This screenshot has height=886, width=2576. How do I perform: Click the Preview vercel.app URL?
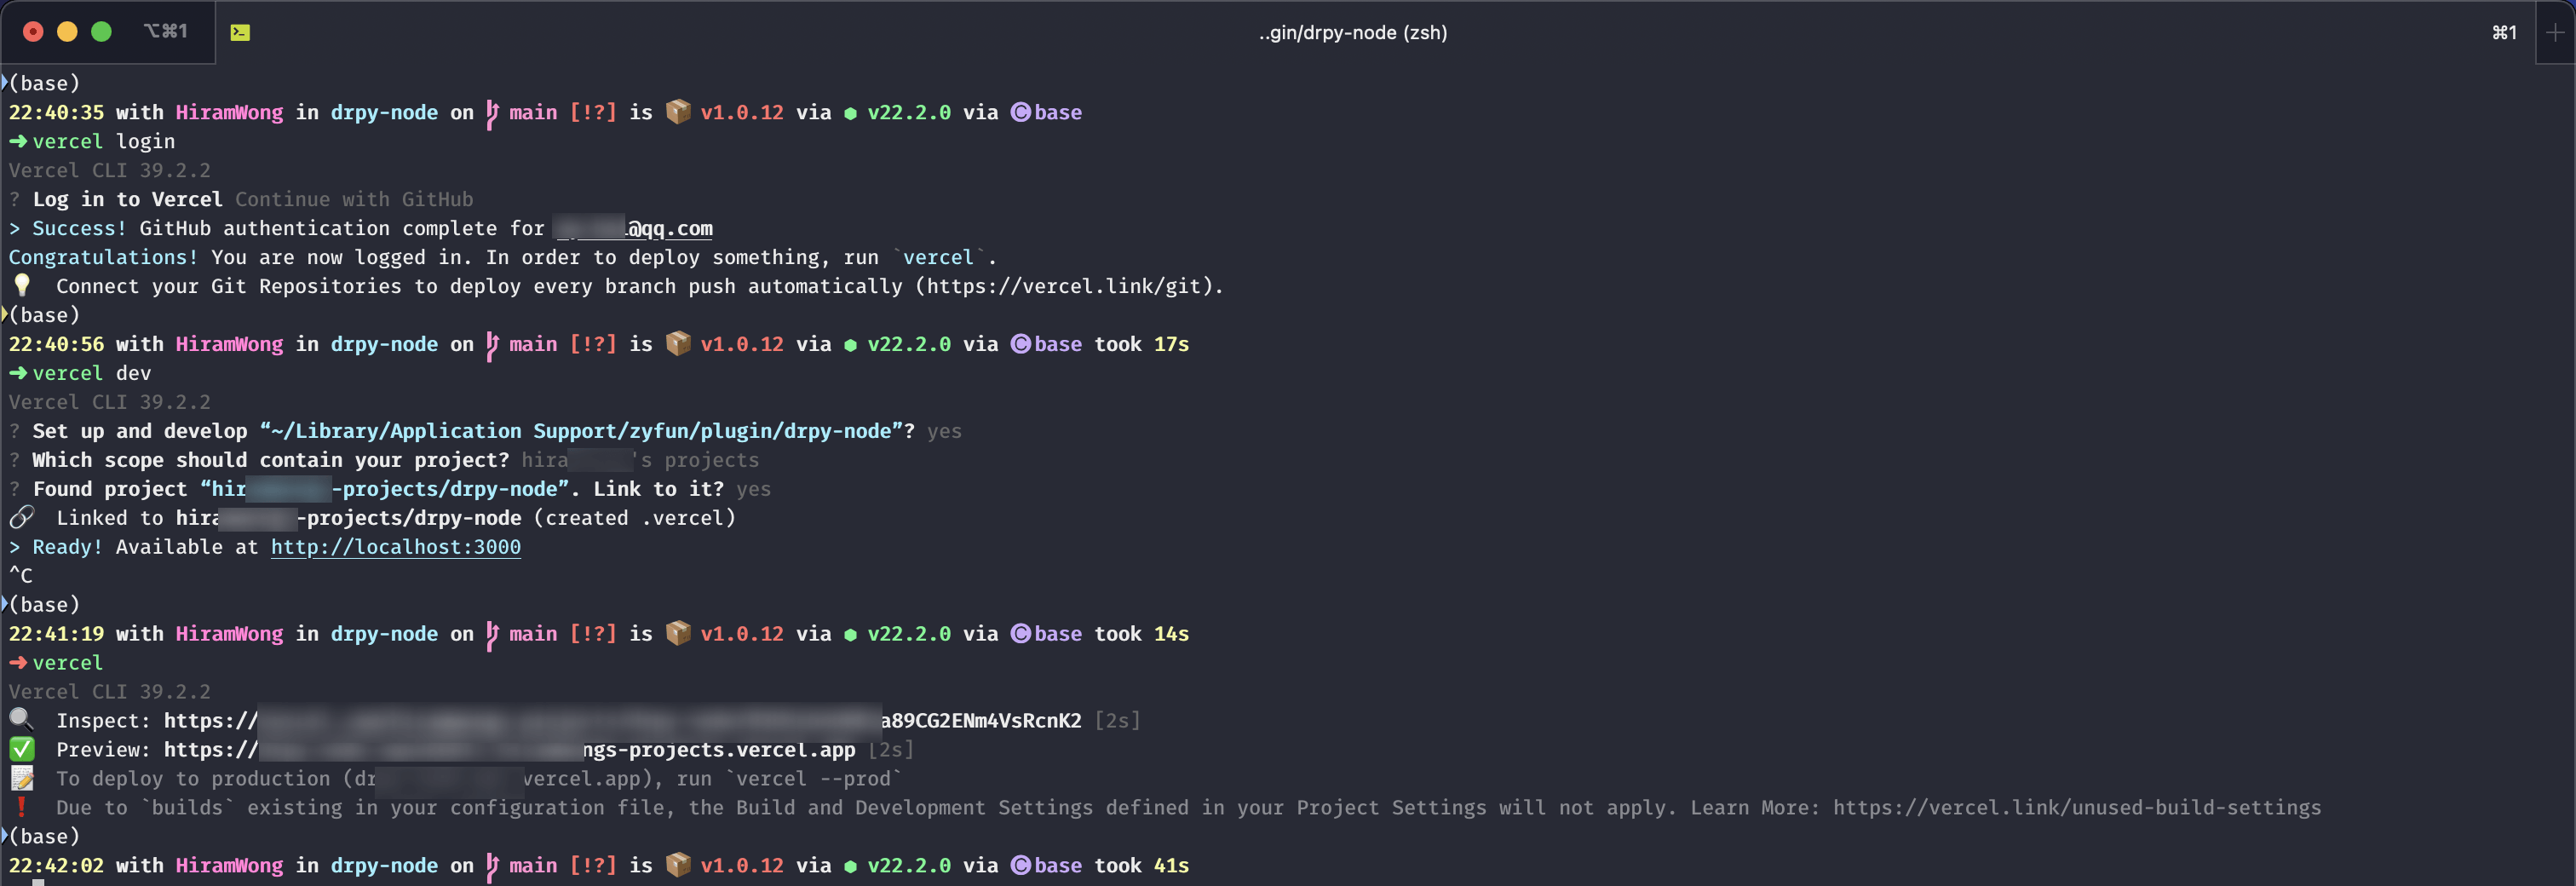[x=510, y=749]
